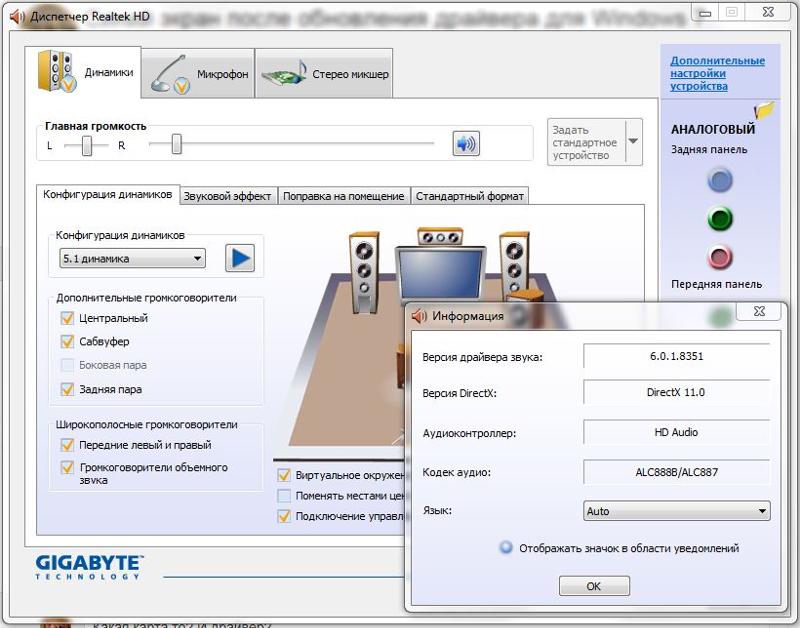Click the Realtek HD speaker title icon
800x628 pixels.
(18, 17)
